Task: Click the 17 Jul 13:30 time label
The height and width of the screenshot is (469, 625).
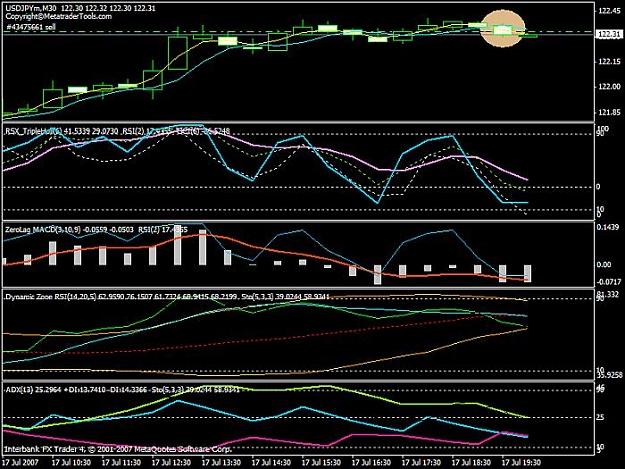Action: click(221, 463)
